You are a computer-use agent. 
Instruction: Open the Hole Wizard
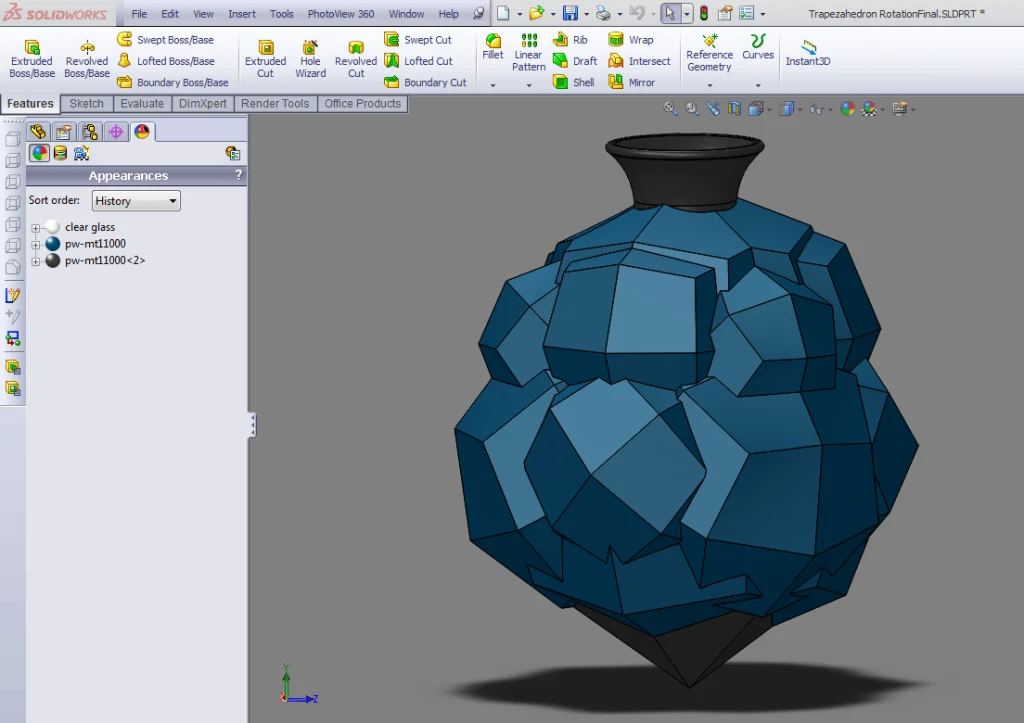pyautogui.click(x=310, y=57)
